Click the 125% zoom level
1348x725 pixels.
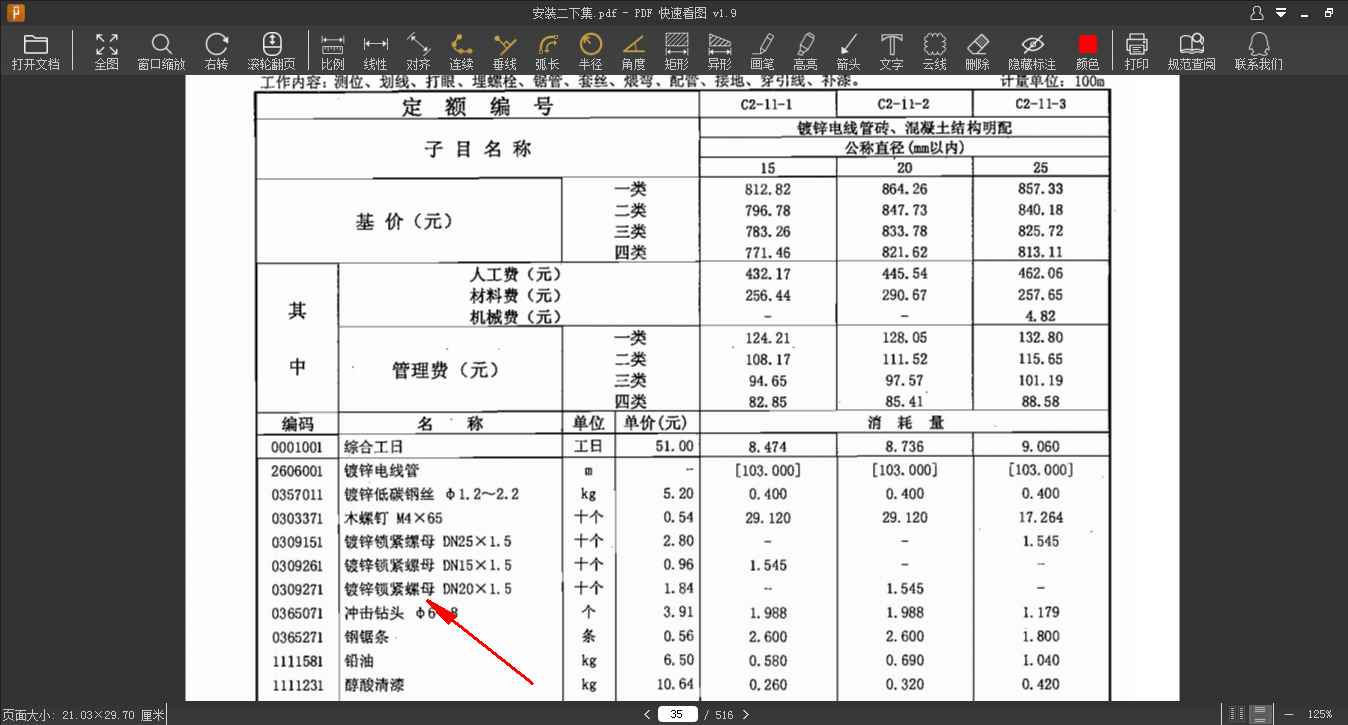point(1320,715)
